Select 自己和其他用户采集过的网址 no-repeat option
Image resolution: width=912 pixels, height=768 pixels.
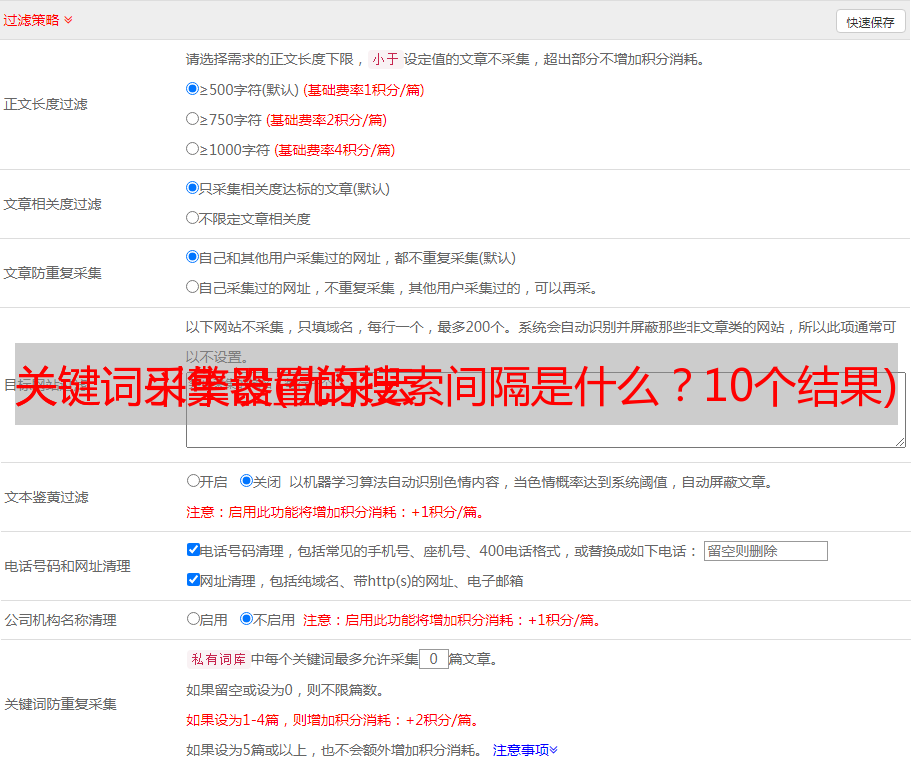pyautogui.click(x=193, y=257)
